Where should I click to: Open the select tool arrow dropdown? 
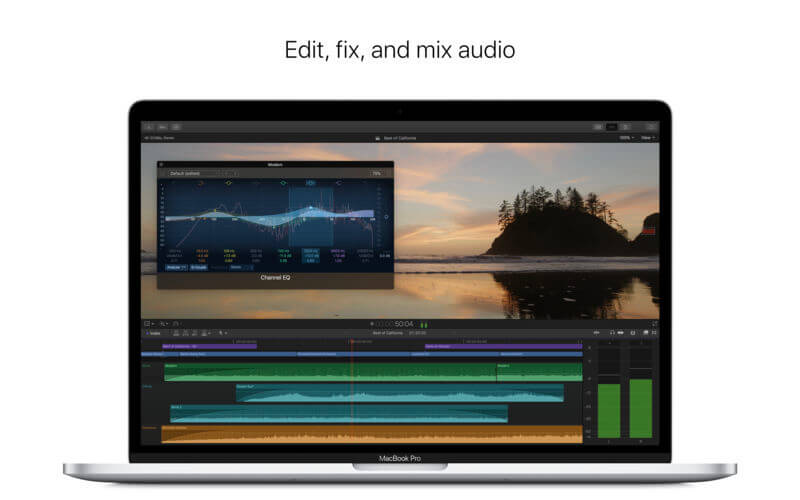(x=223, y=333)
